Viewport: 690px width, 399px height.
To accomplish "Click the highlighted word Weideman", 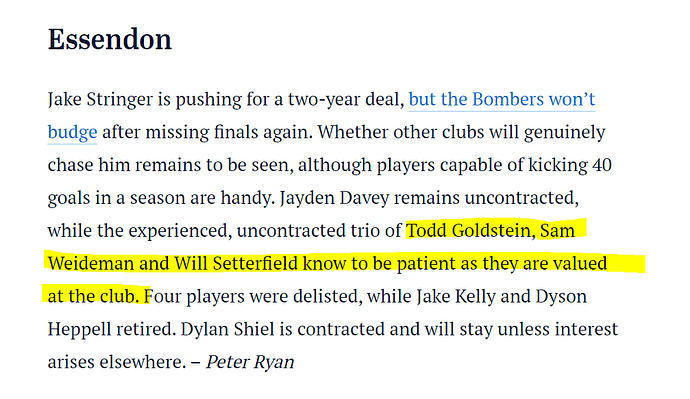I will [x=91, y=264].
